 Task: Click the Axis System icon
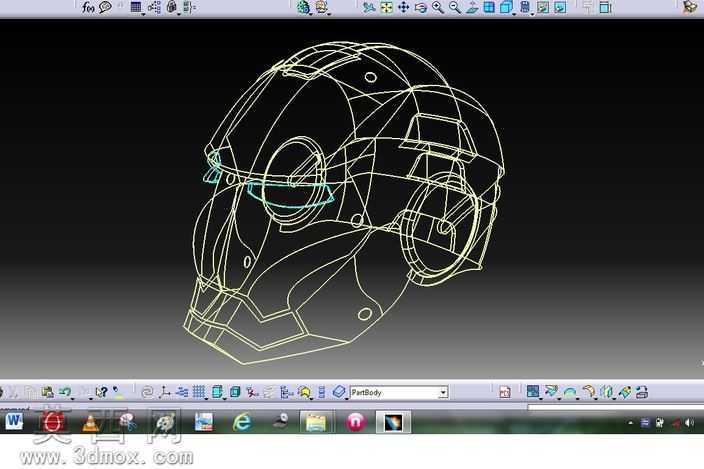[x=164, y=392]
